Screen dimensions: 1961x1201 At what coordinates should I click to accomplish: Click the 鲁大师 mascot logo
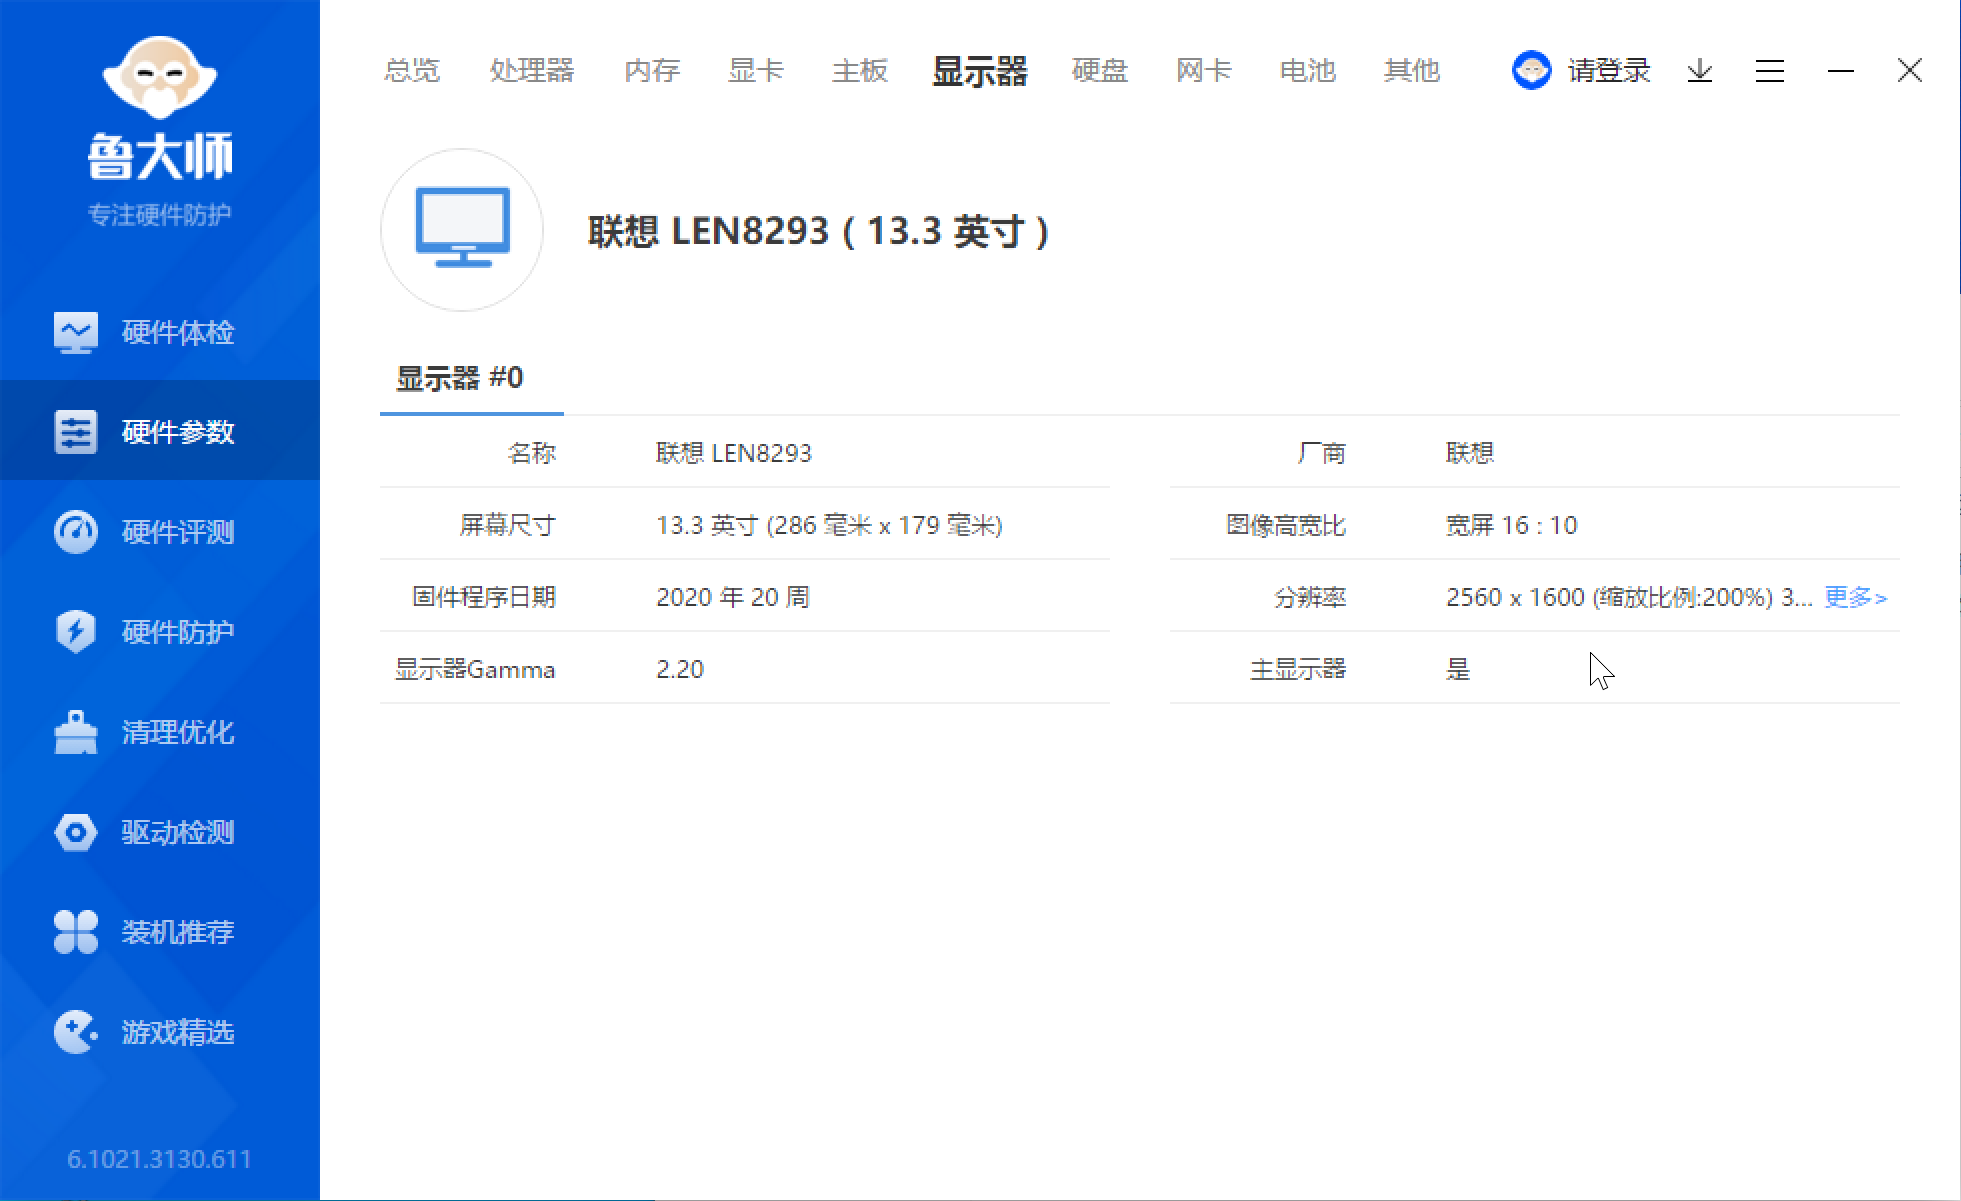pyautogui.click(x=160, y=77)
